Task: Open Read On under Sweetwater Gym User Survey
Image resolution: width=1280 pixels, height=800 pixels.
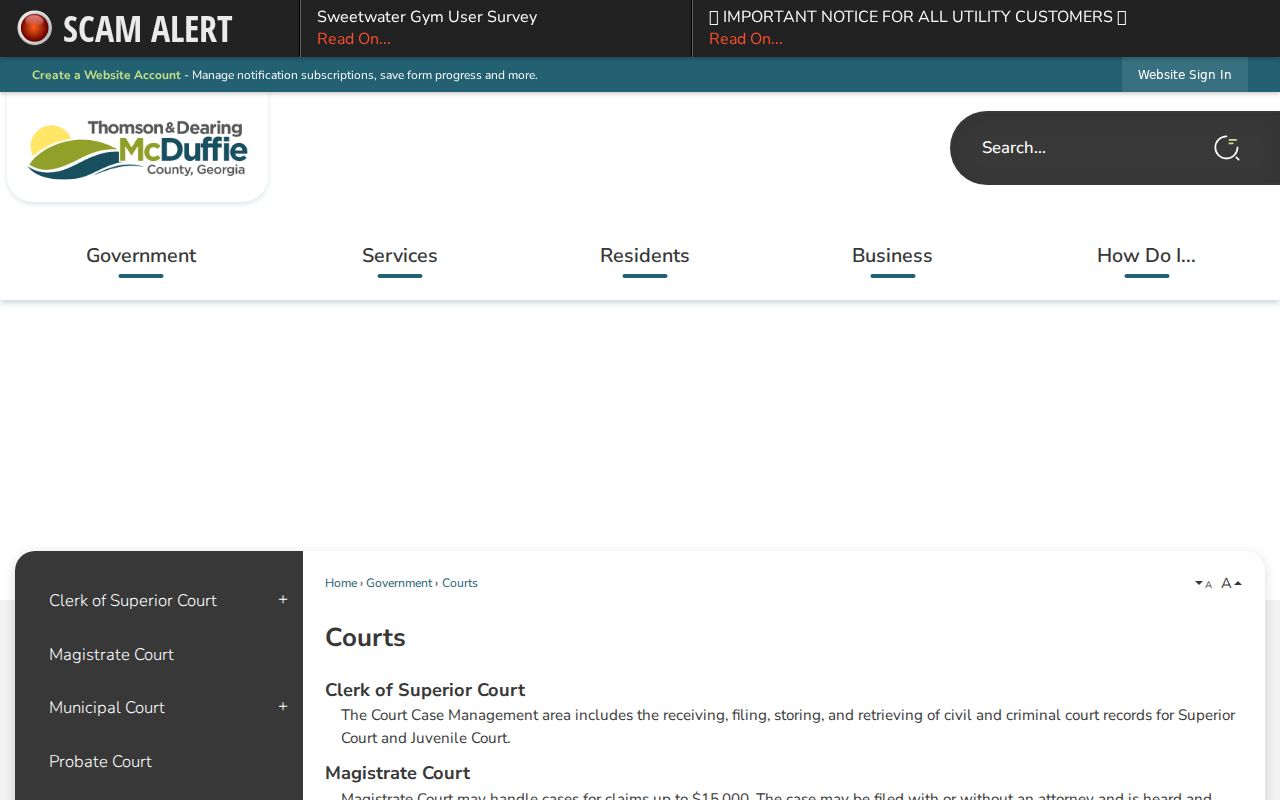Action: pyautogui.click(x=354, y=39)
